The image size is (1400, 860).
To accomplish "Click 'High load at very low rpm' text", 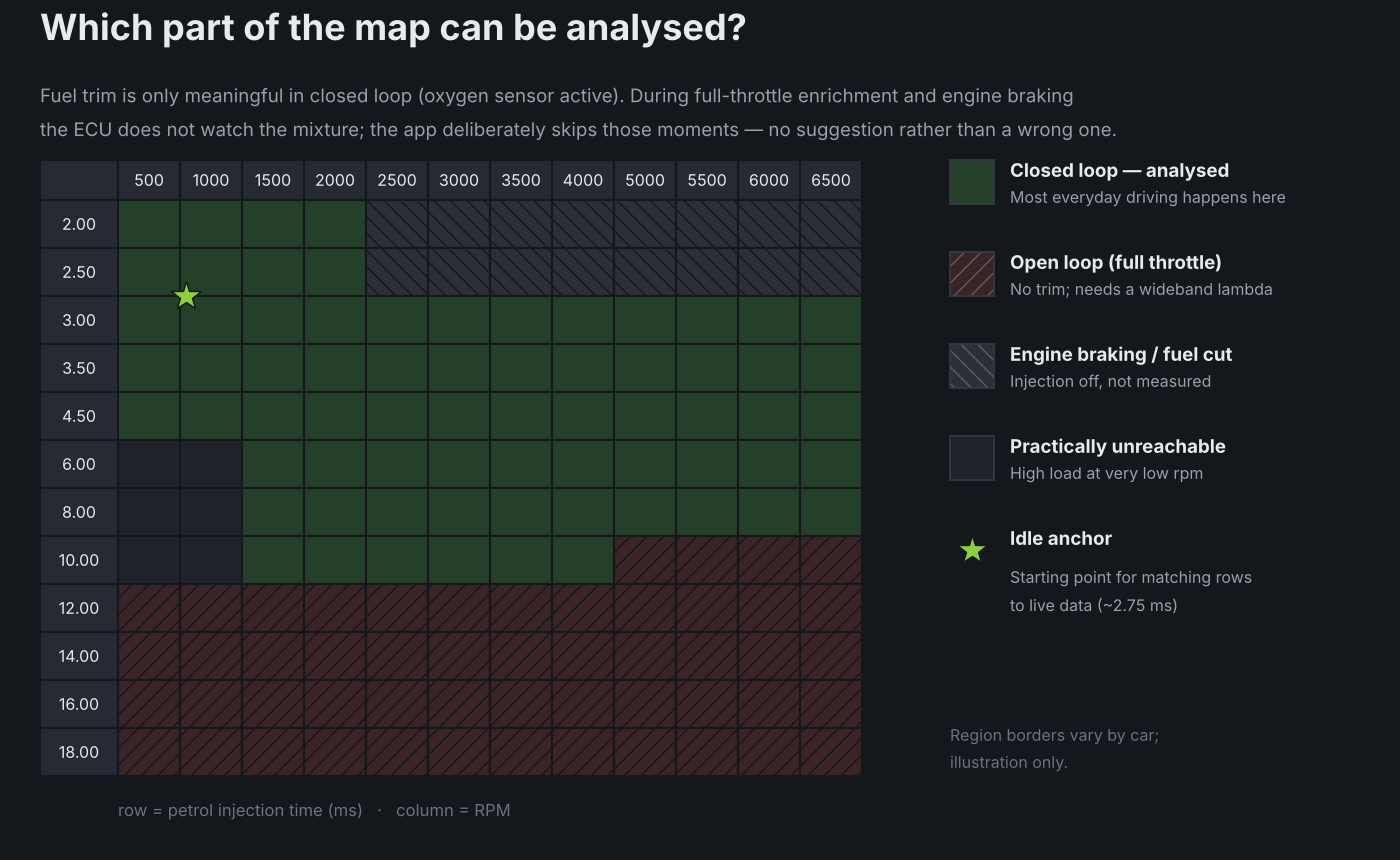I will [x=1106, y=473].
